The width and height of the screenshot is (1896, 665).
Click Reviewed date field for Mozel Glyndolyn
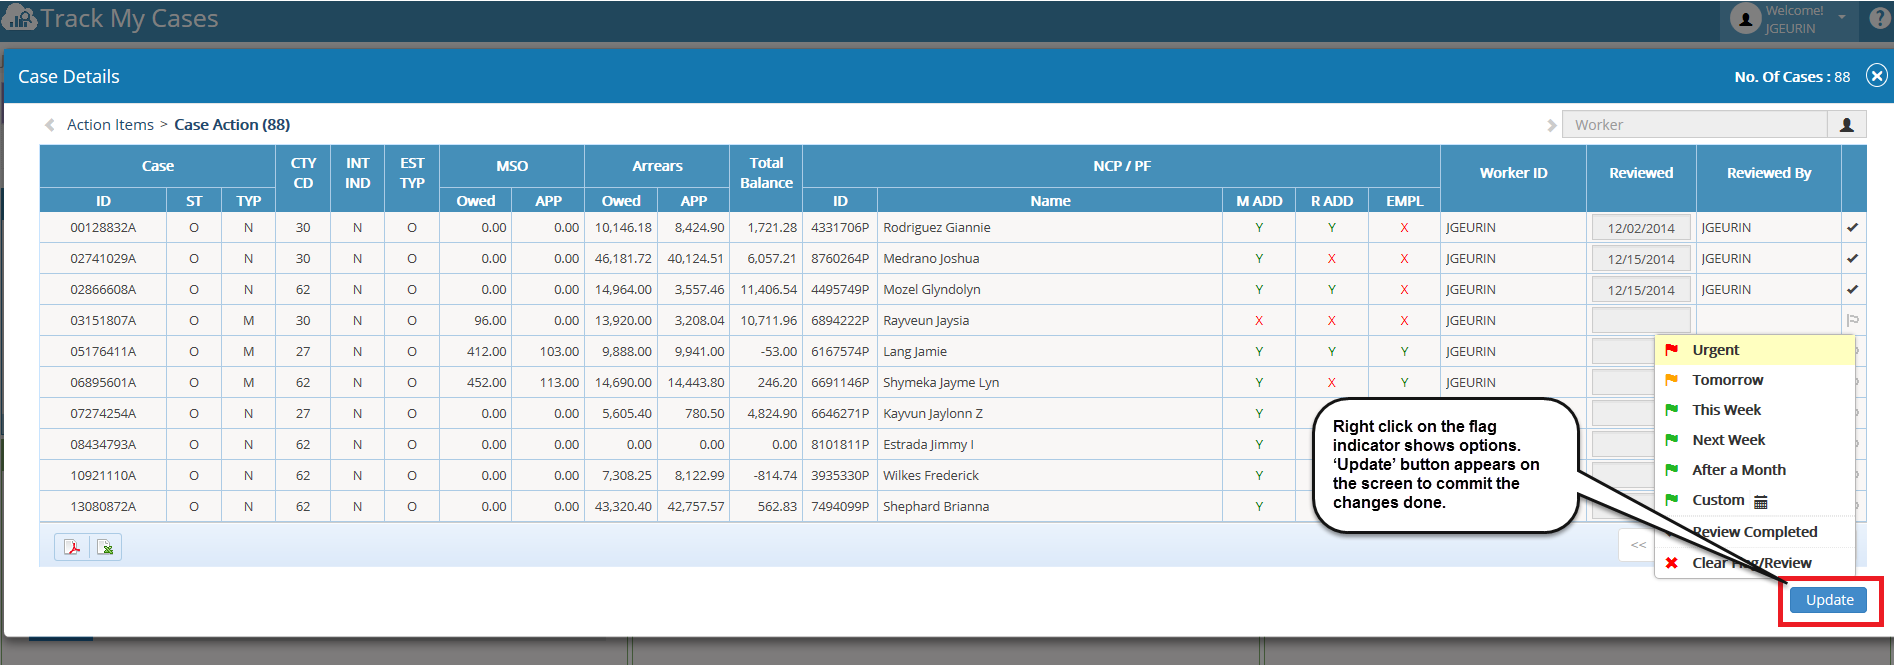(1641, 290)
